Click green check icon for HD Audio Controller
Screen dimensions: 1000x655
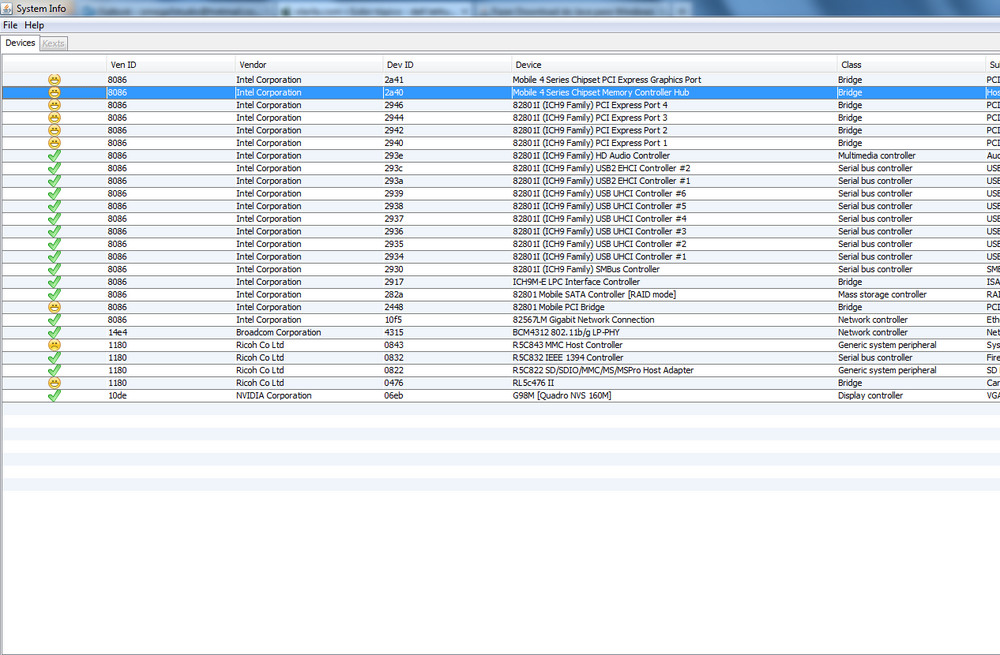click(54, 156)
